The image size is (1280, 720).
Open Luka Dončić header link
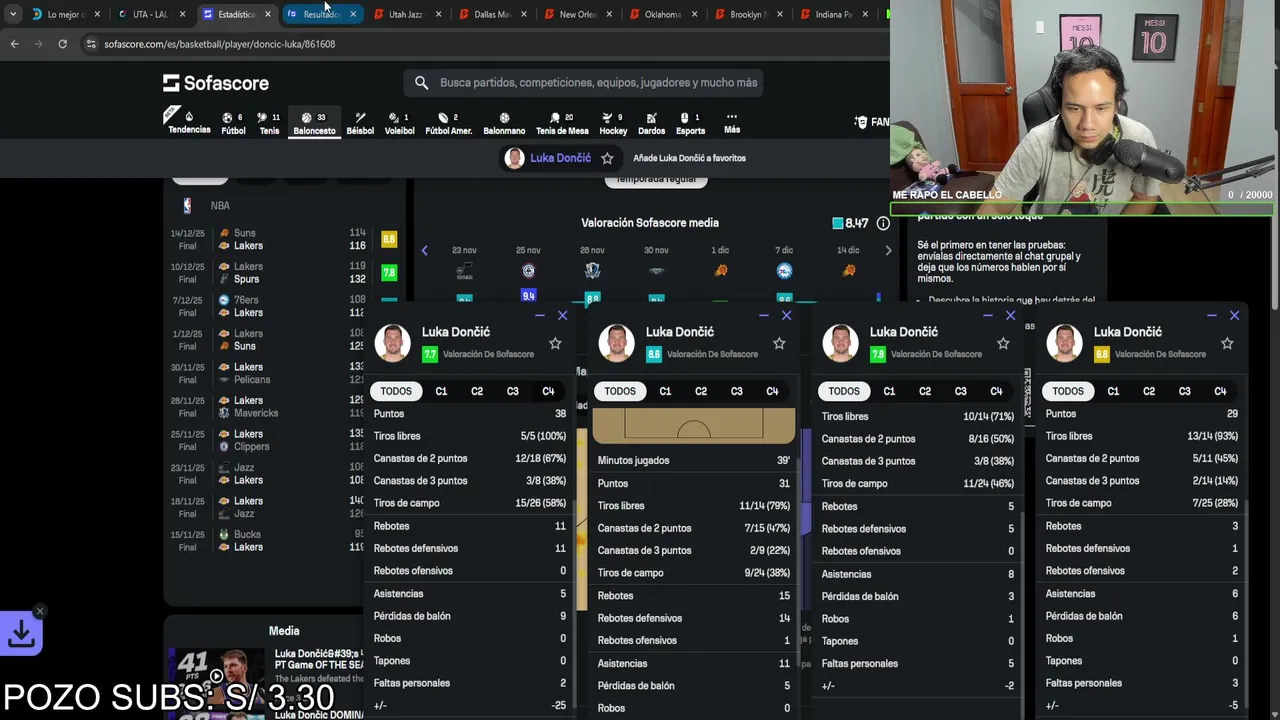(x=560, y=158)
